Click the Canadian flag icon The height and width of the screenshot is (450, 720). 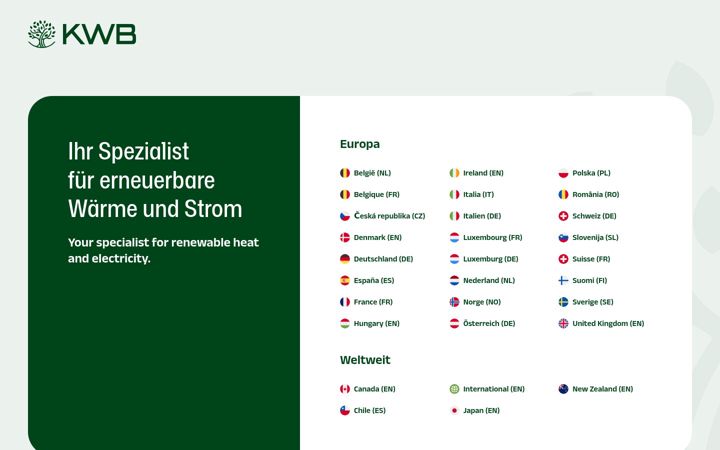click(345, 389)
